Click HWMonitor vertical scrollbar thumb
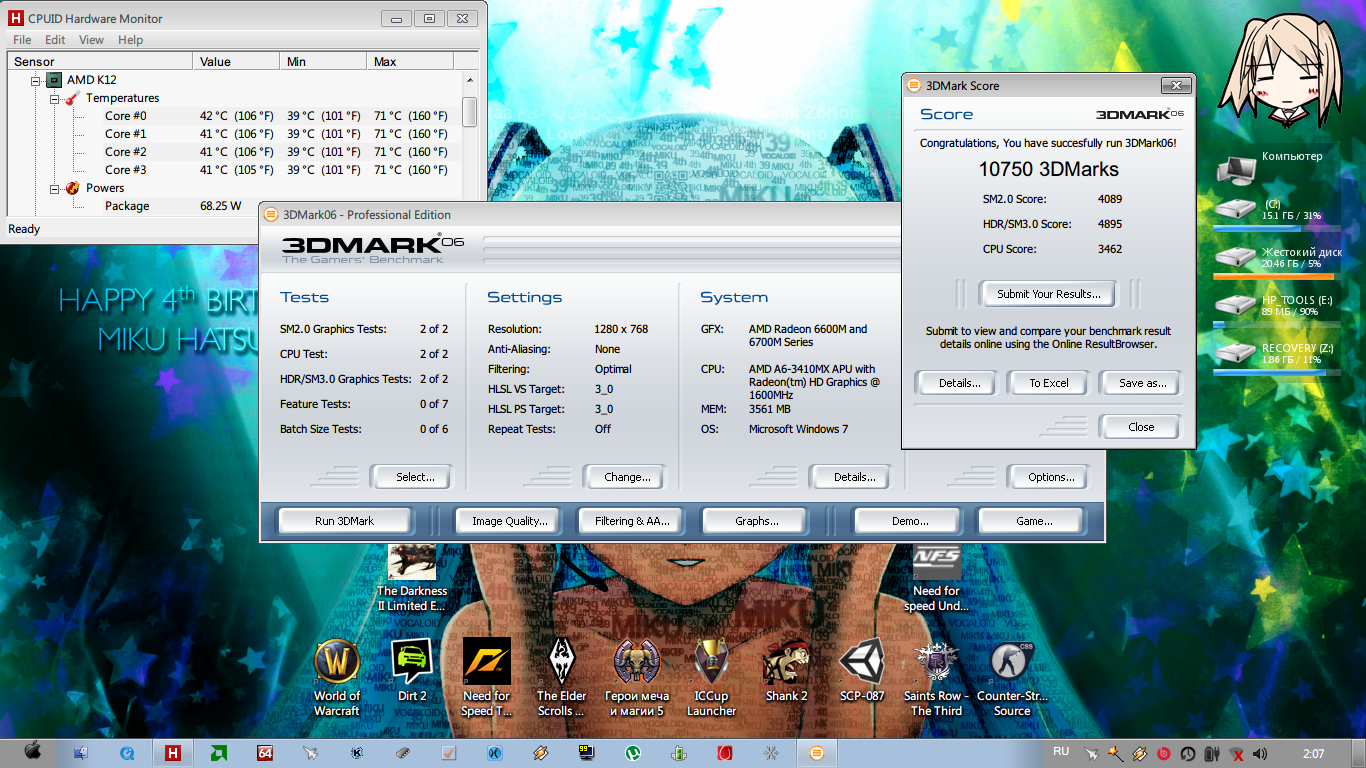1366x768 pixels. tap(469, 111)
